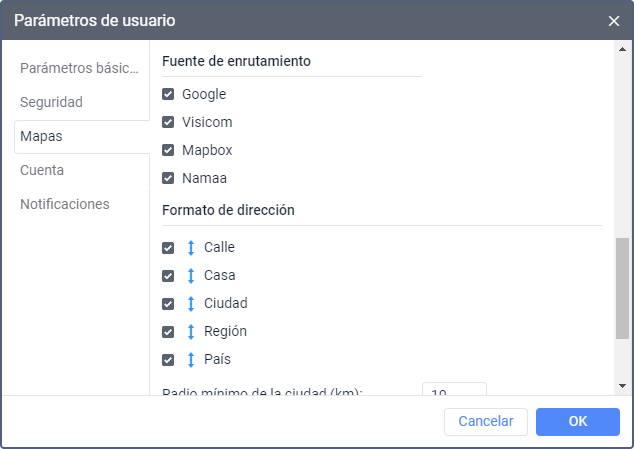Uncheck the Calle address format checkbox
Image resolution: width=634 pixels, height=449 pixels.
168,247
